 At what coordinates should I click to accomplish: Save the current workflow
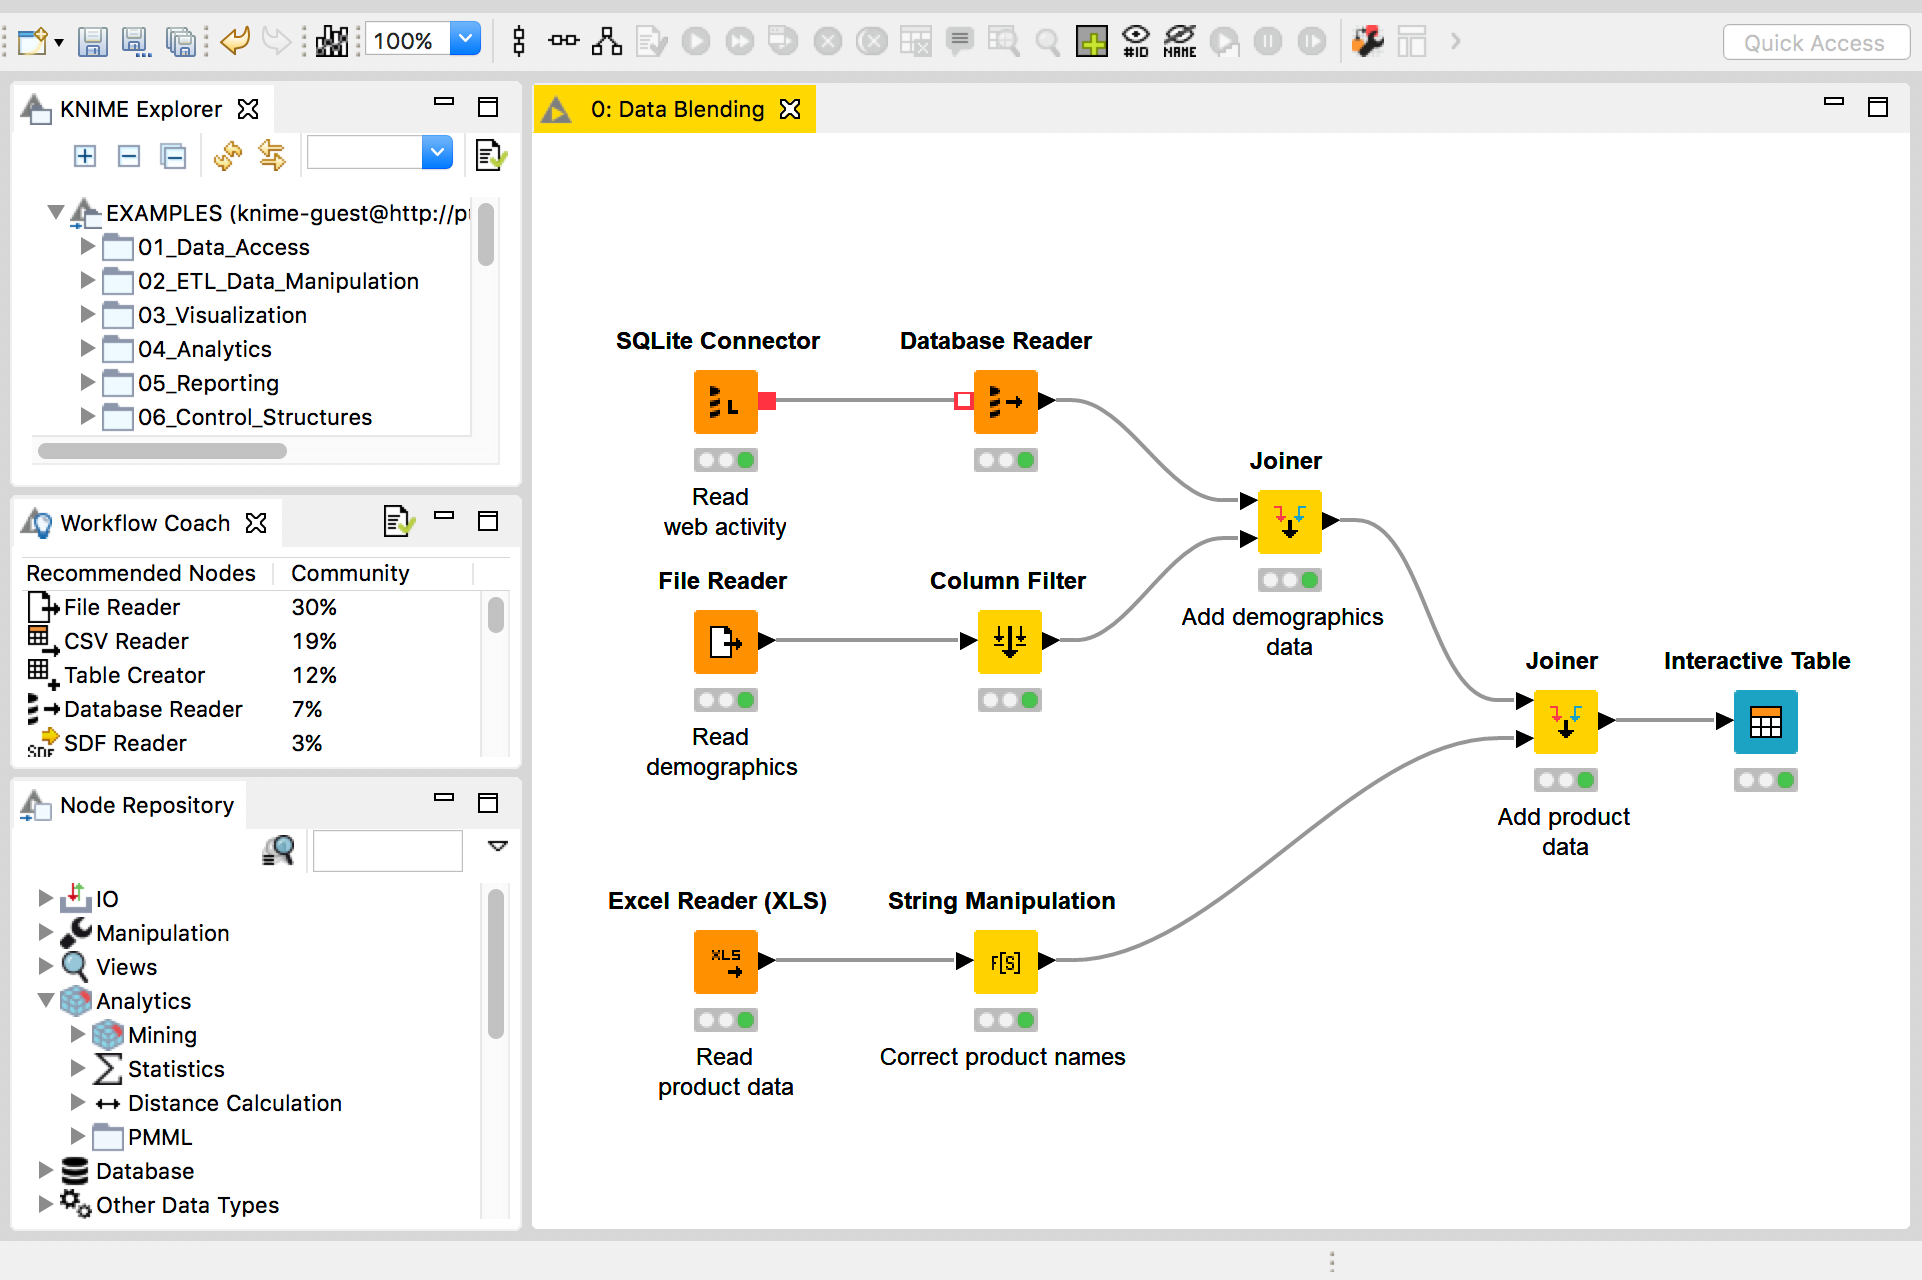tap(93, 41)
